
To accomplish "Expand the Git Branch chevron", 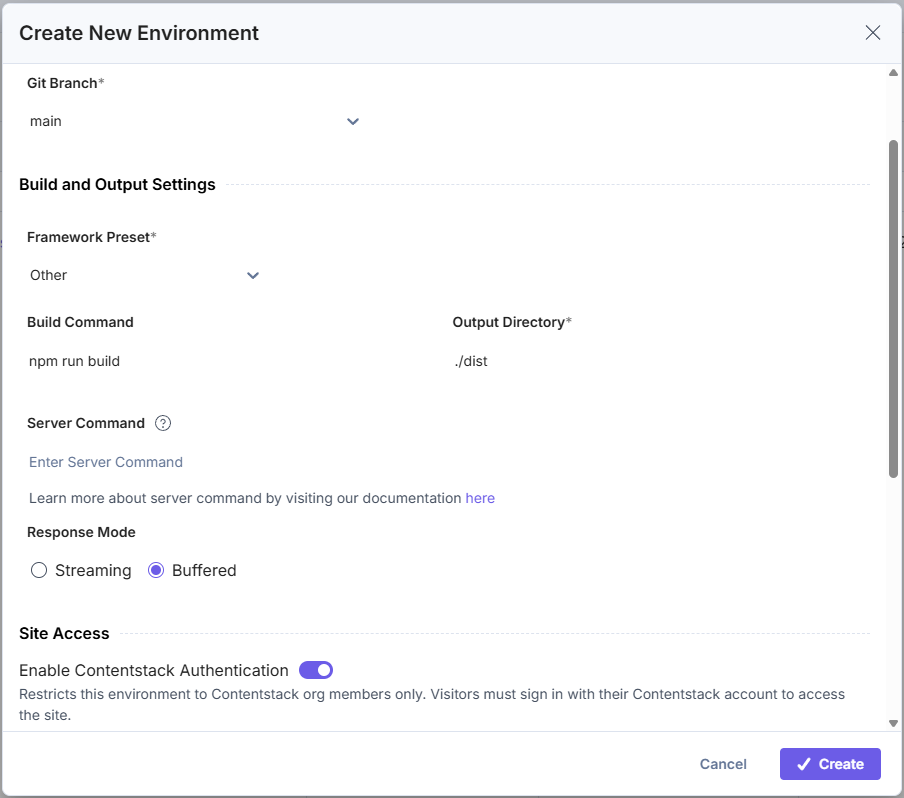I will pos(353,121).
